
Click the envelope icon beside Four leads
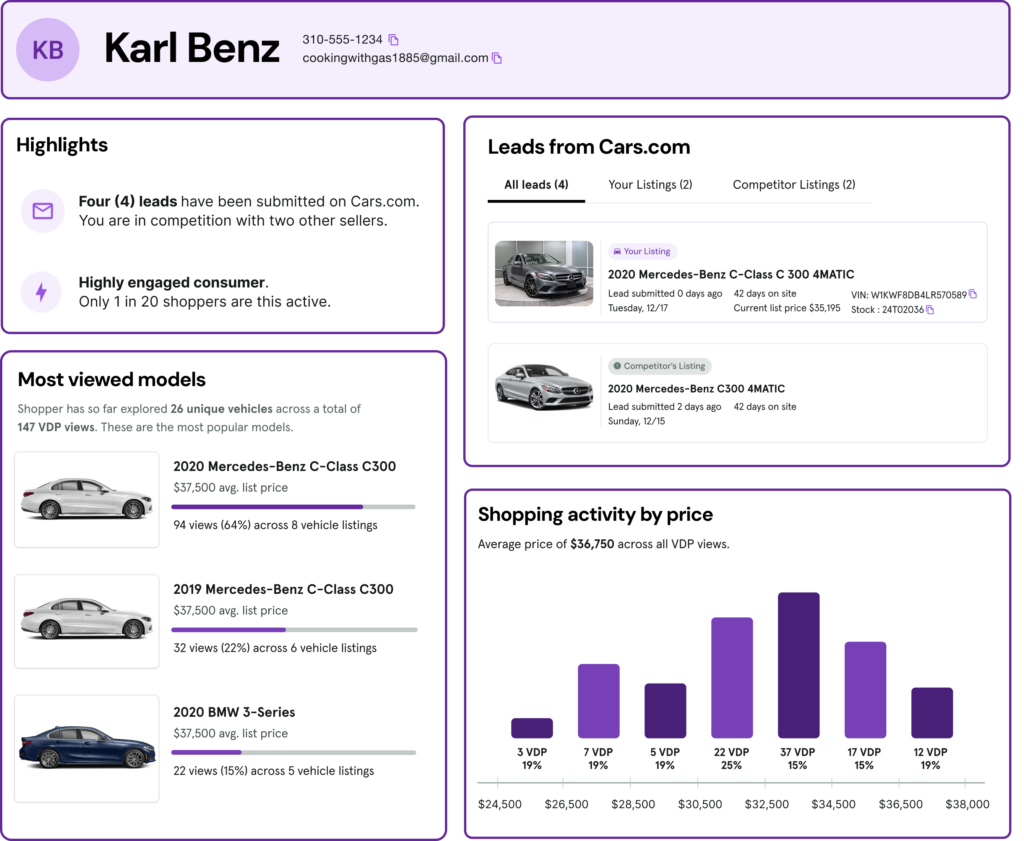[43, 211]
